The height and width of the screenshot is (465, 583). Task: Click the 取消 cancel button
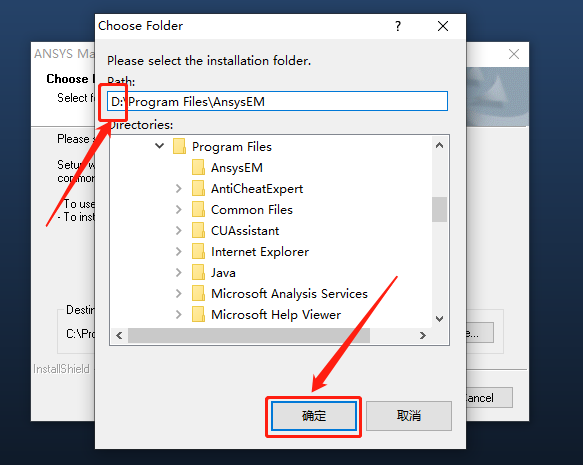[x=409, y=416]
